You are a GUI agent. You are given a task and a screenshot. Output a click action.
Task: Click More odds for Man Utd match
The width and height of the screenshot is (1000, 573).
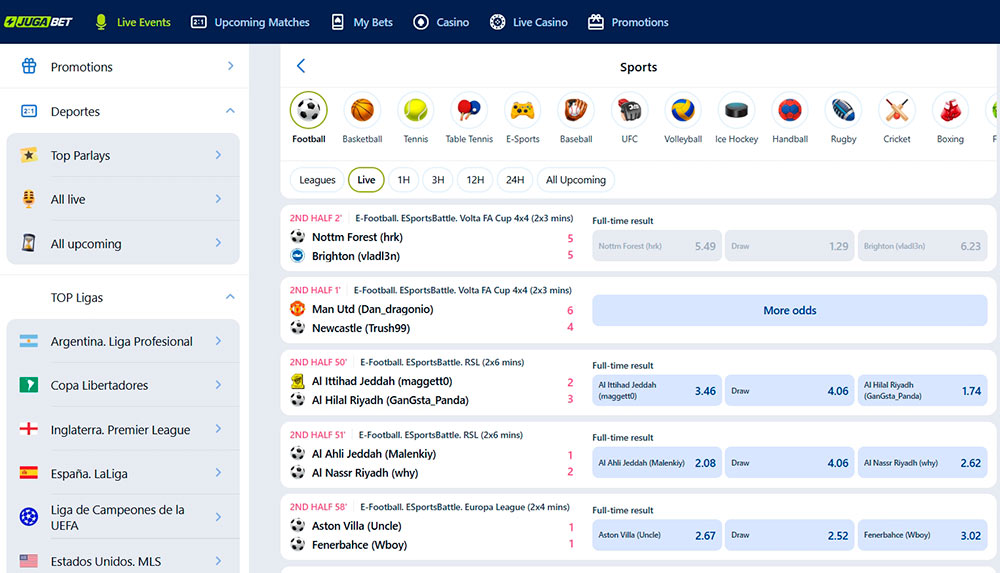pos(789,310)
